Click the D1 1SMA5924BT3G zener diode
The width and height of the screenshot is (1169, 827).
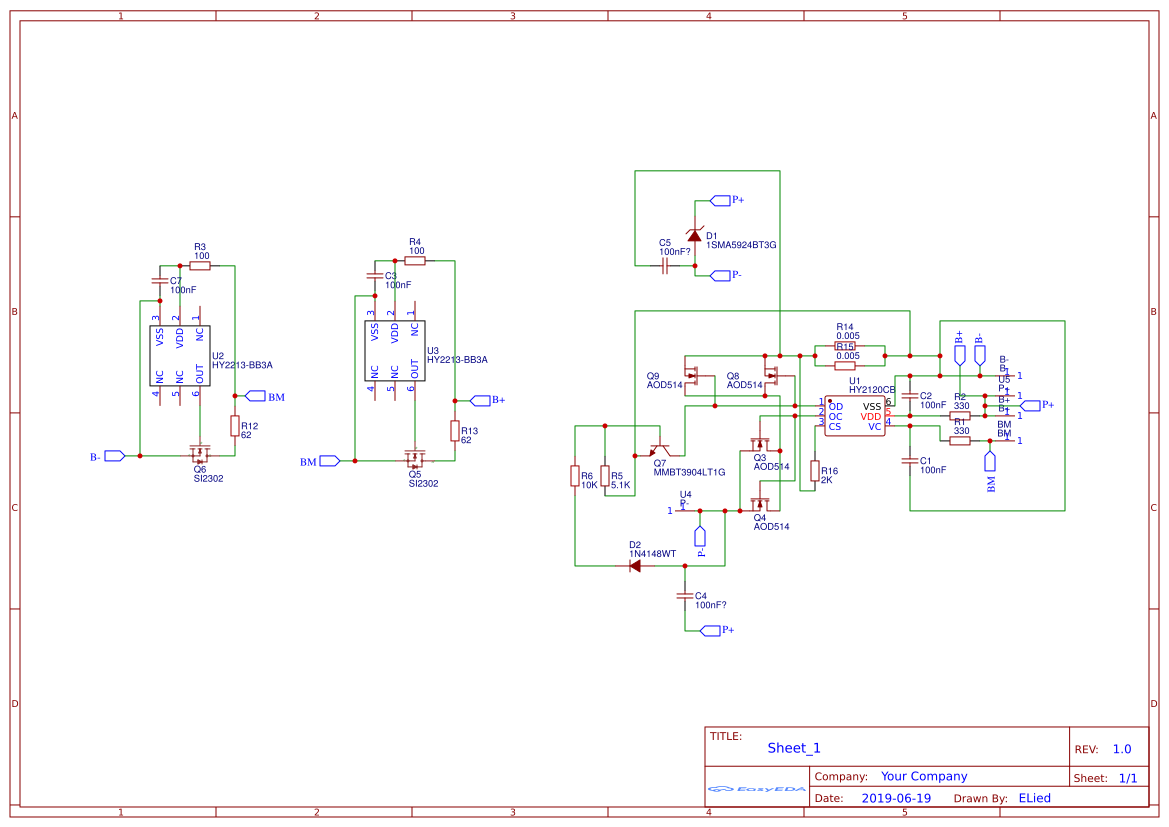[x=695, y=236]
